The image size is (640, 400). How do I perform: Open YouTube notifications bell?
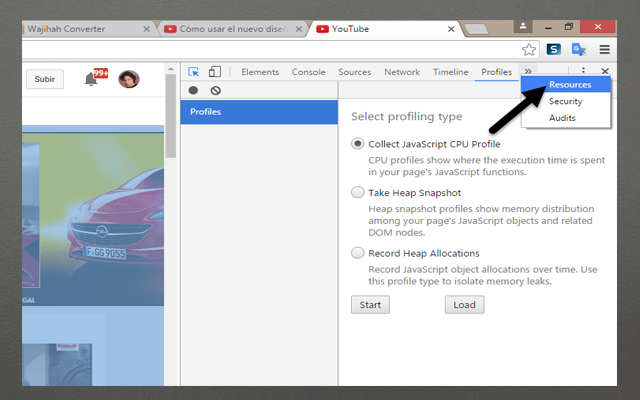(92, 79)
